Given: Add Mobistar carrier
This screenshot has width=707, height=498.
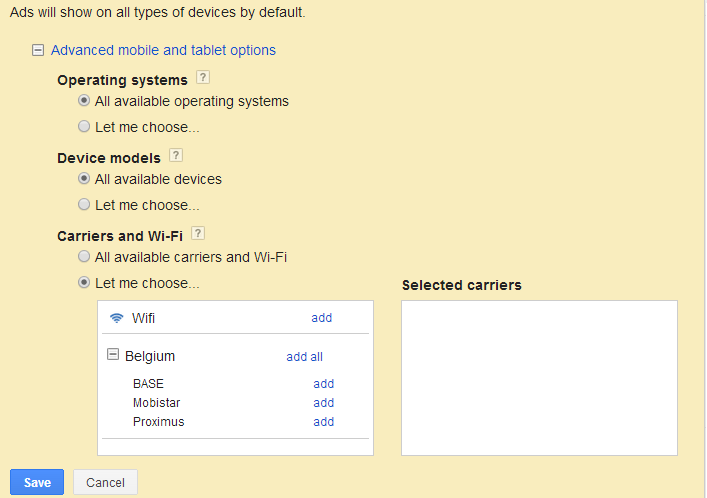Looking at the screenshot, I should [323, 403].
